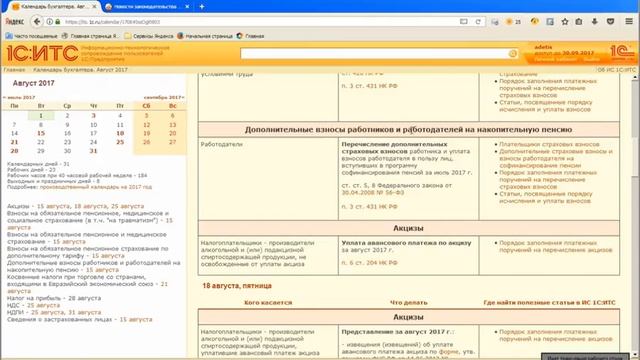Click the browser back arrow button
The height and width of the screenshot is (360, 640).
(x=37, y=22)
